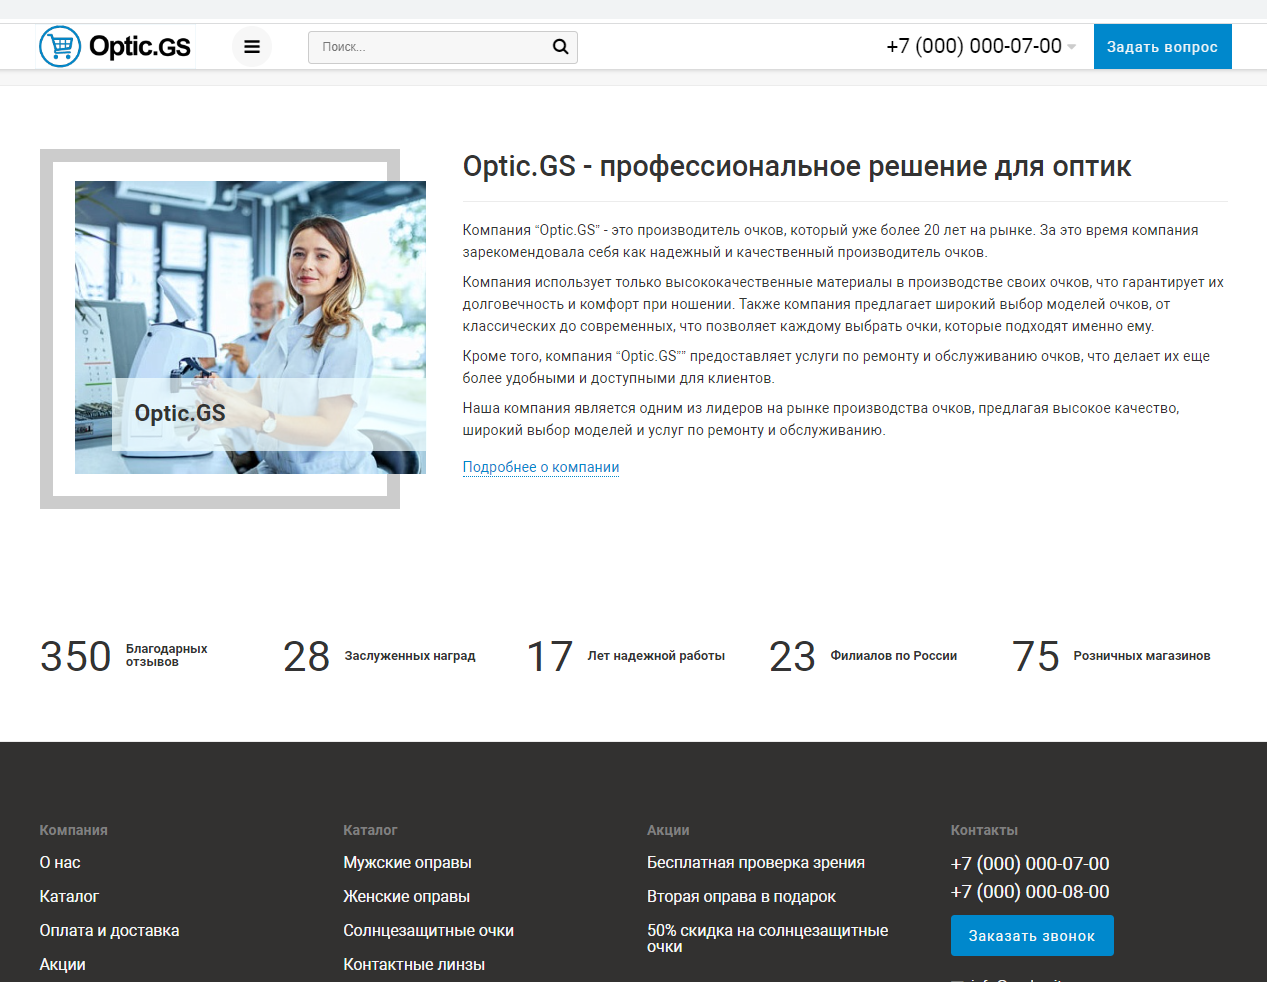
Task: Click the 'Заказать звонок' button
Action: [1031, 936]
